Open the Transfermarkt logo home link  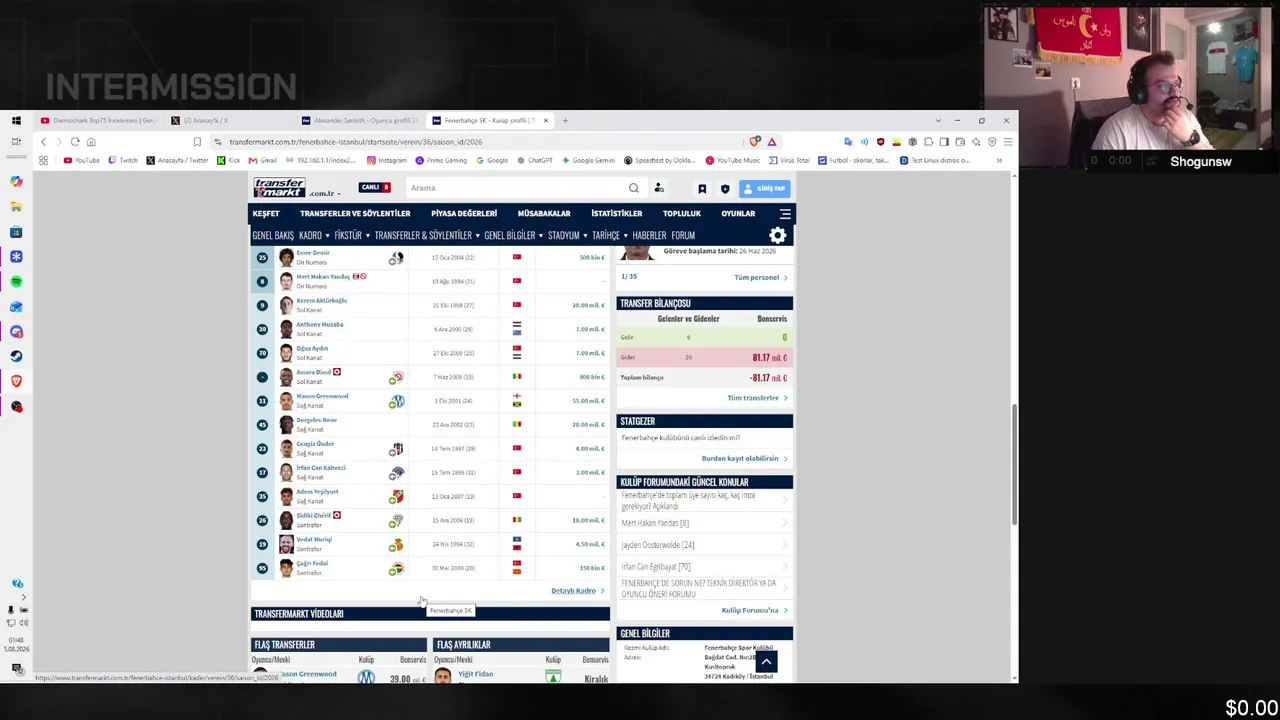tap(279, 188)
